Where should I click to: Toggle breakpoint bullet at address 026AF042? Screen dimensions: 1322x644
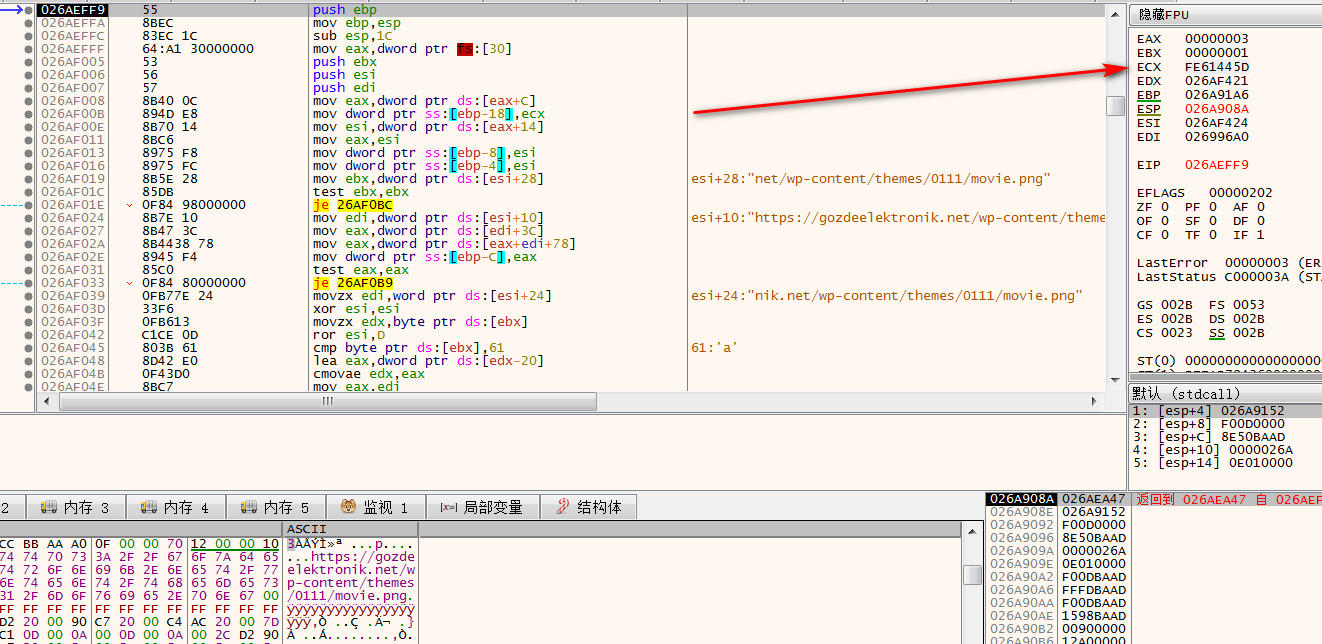coord(28,335)
